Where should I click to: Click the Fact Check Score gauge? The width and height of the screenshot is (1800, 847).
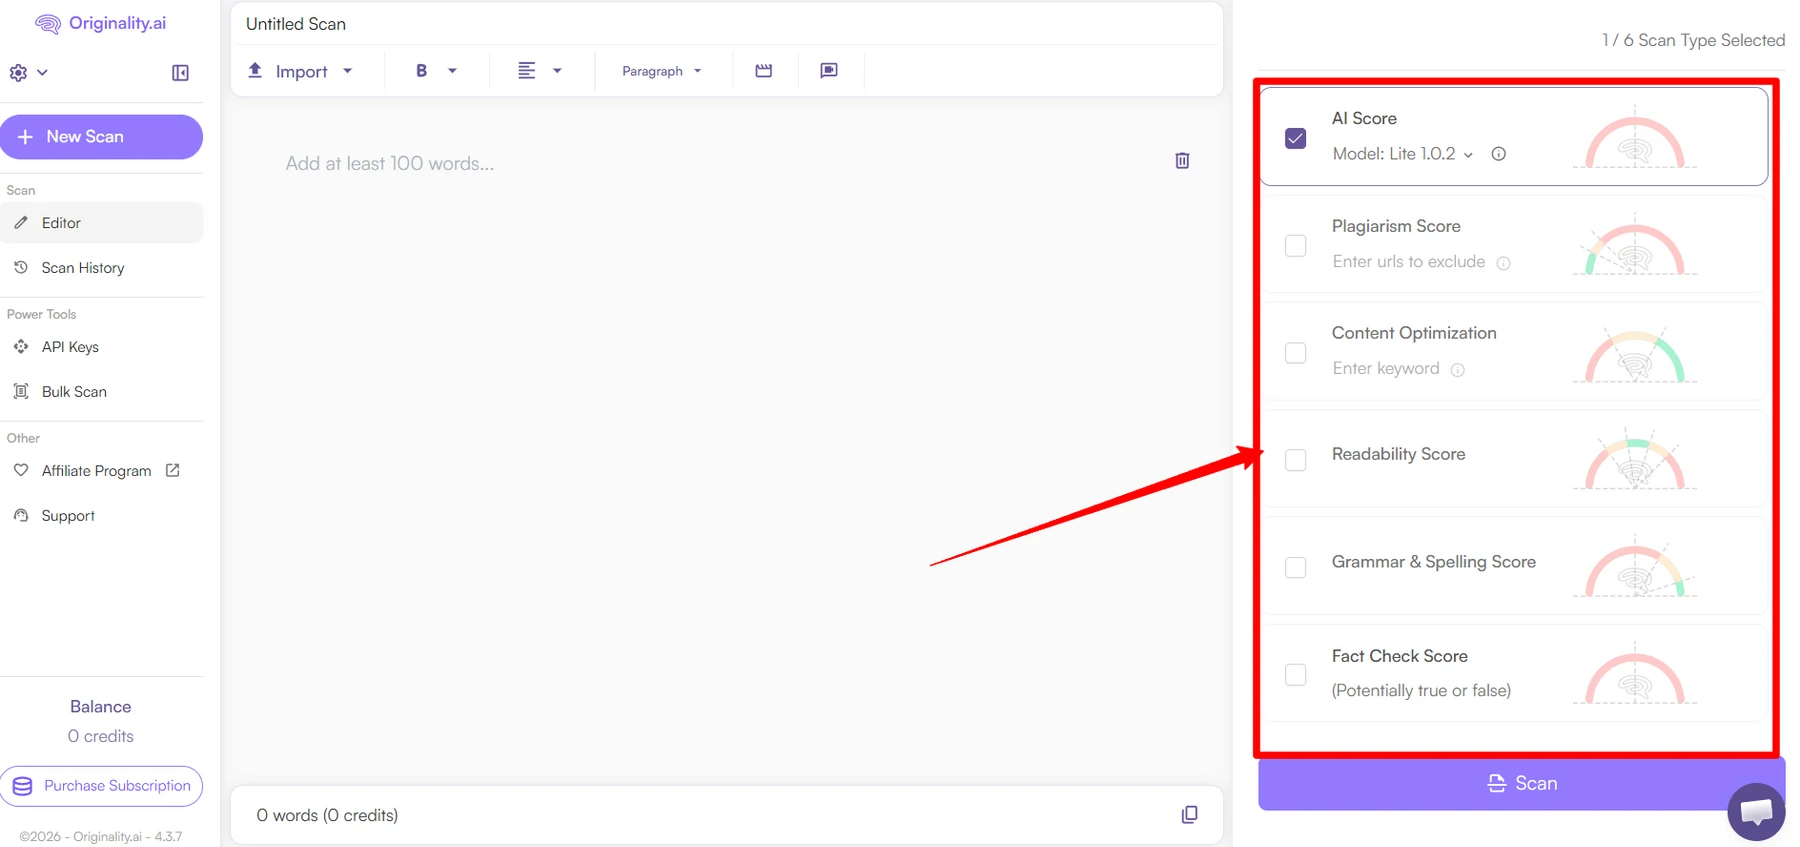(x=1635, y=675)
